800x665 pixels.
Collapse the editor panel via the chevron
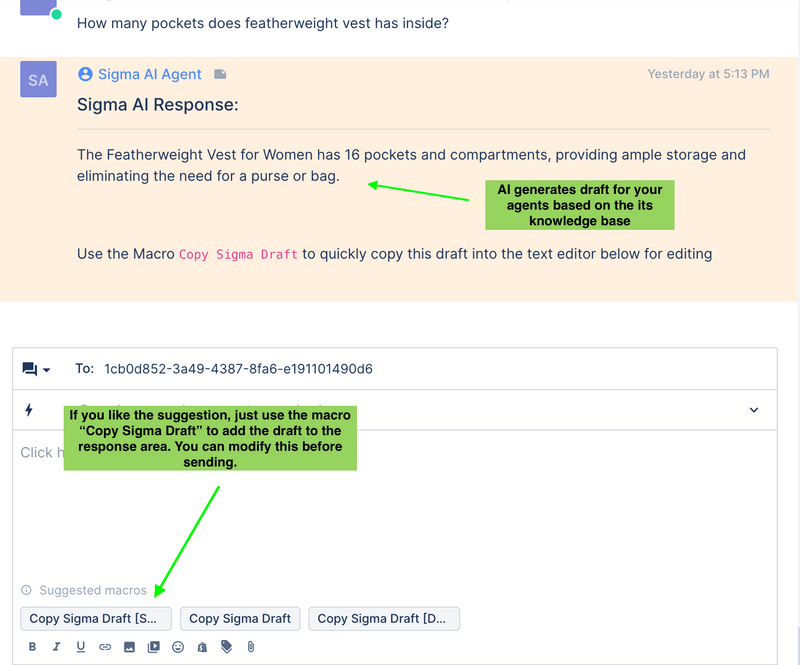click(756, 410)
